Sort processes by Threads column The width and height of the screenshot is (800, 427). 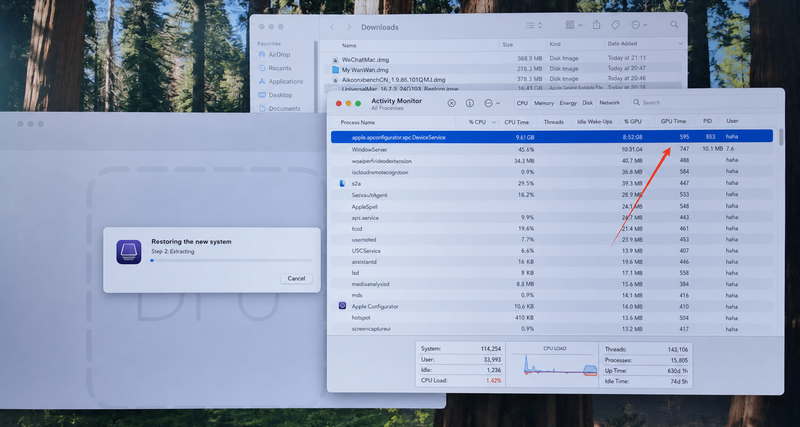[x=554, y=122]
